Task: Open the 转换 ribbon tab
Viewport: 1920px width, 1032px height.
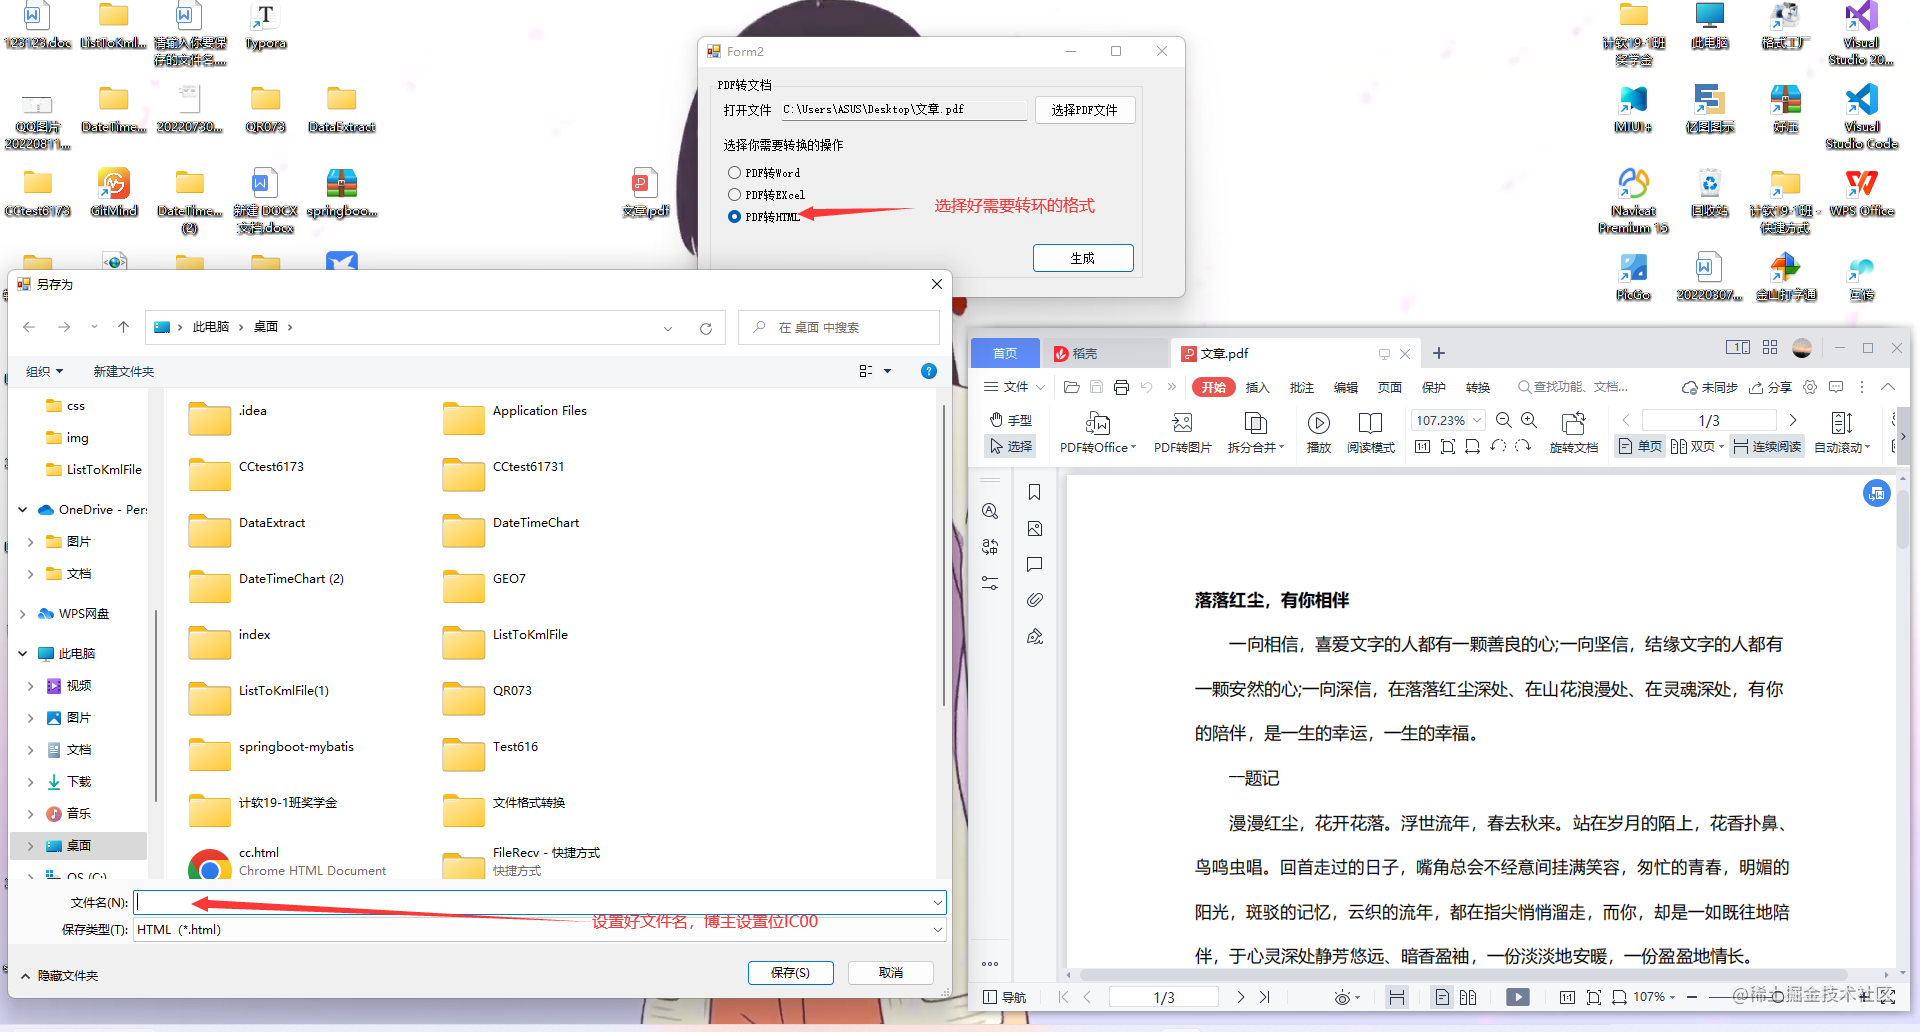Action: click(1477, 388)
